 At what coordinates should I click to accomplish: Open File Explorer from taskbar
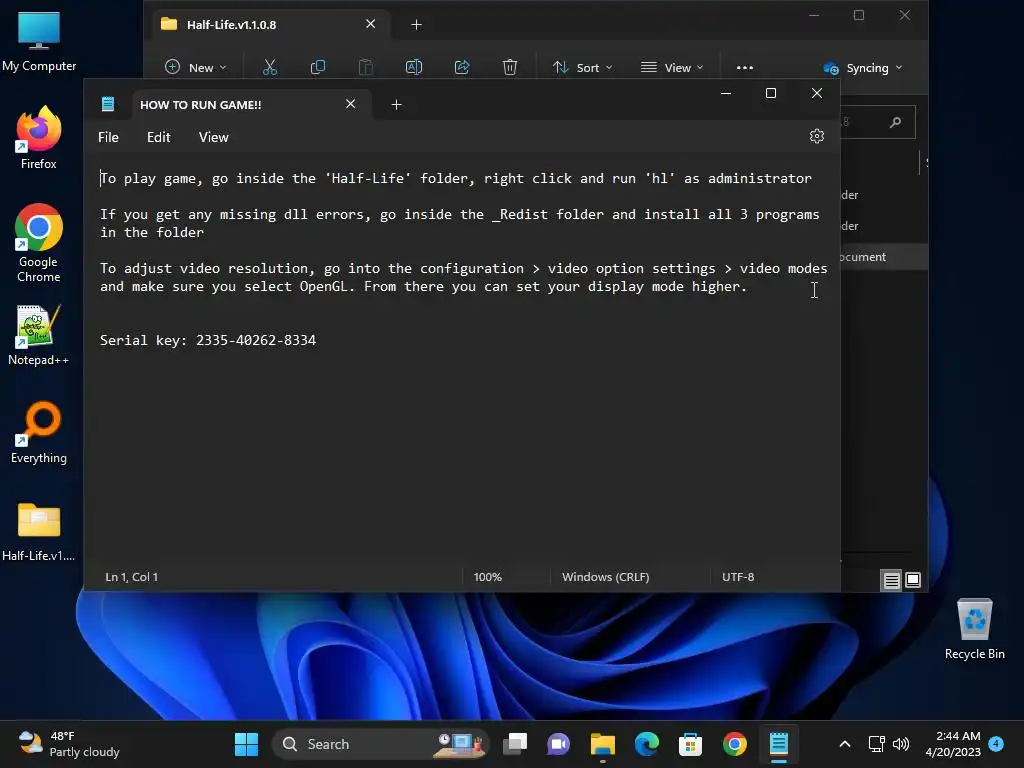click(x=603, y=744)
